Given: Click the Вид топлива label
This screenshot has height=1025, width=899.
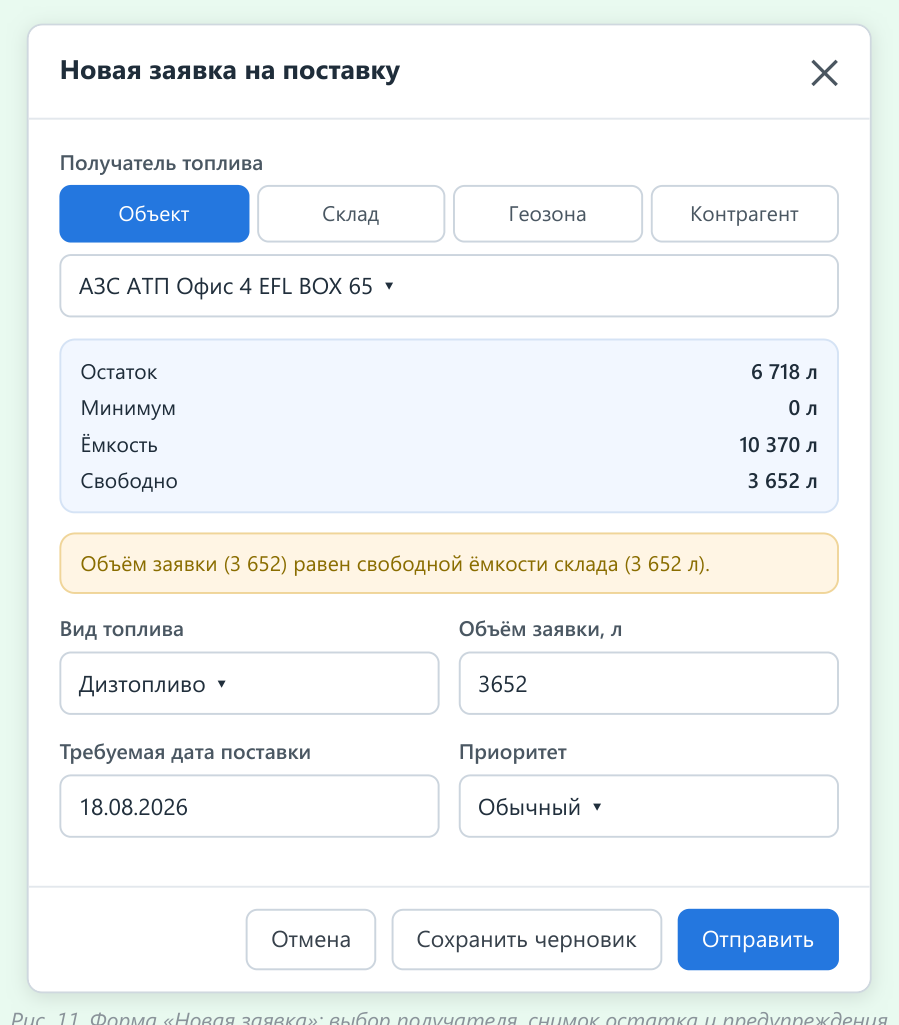Looking at the screenshot, I should [x=122, y=629].
